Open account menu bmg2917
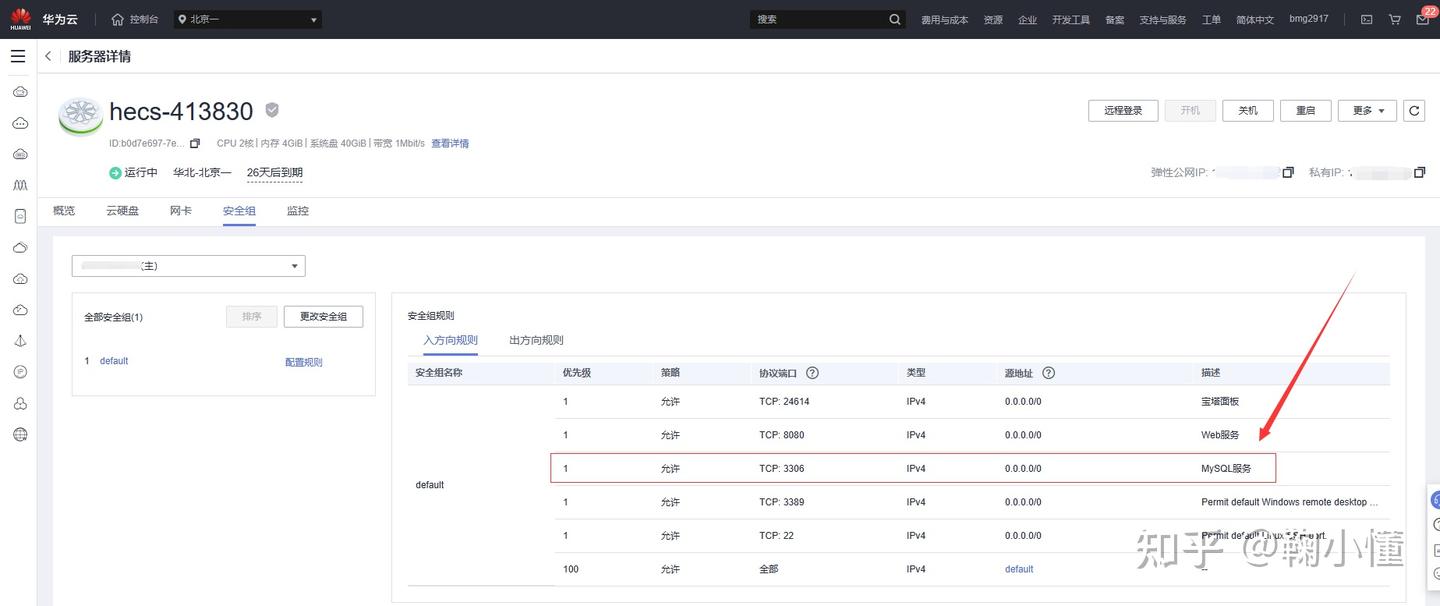Viewport: 1440px width, 606px height. coord(1309,19)
